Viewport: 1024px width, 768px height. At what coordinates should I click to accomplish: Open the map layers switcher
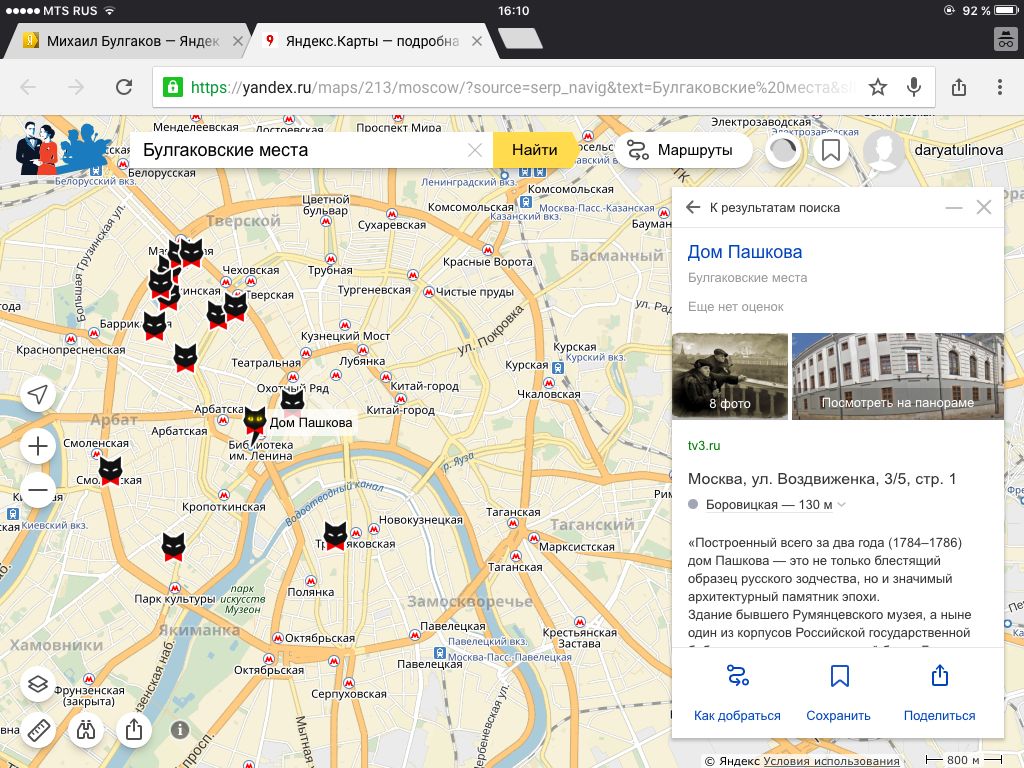pos(38,685)
